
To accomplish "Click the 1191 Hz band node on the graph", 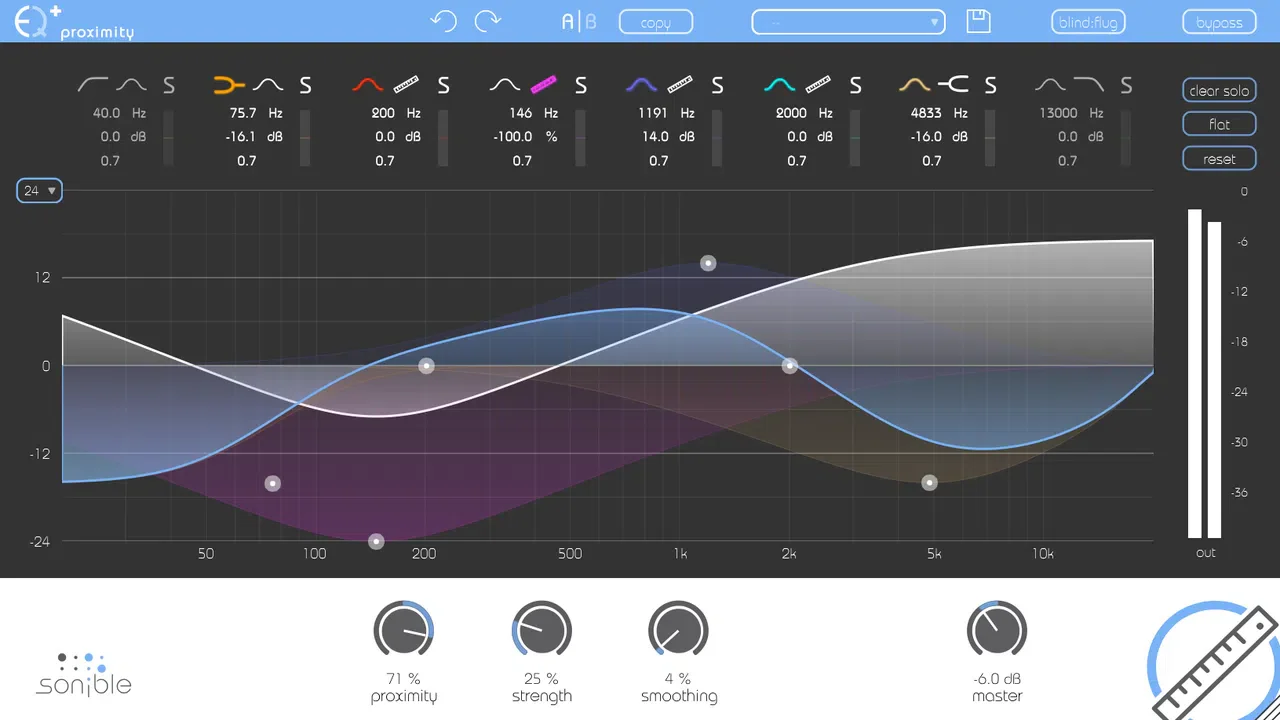I will (708, 264).
